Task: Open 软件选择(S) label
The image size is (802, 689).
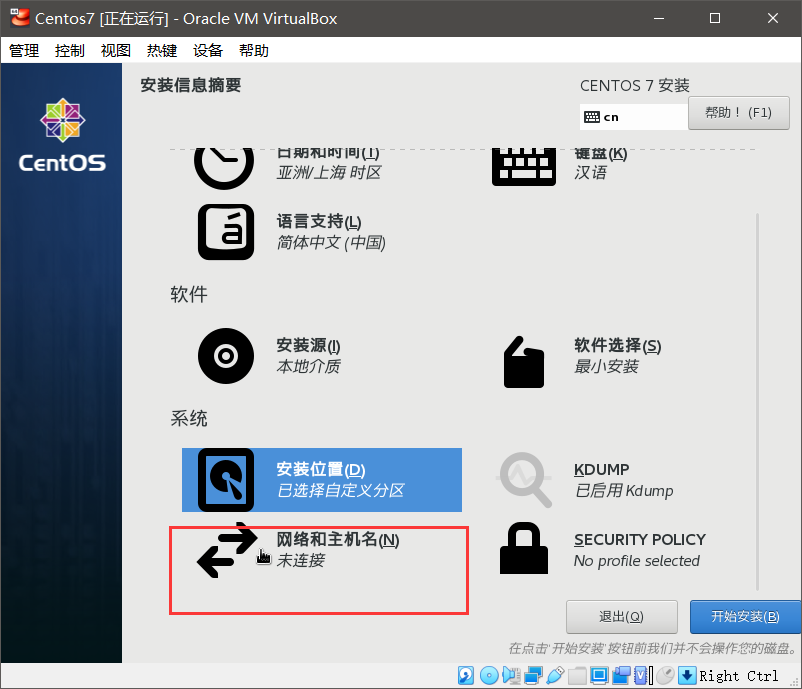Action: [x=617, y=345]
